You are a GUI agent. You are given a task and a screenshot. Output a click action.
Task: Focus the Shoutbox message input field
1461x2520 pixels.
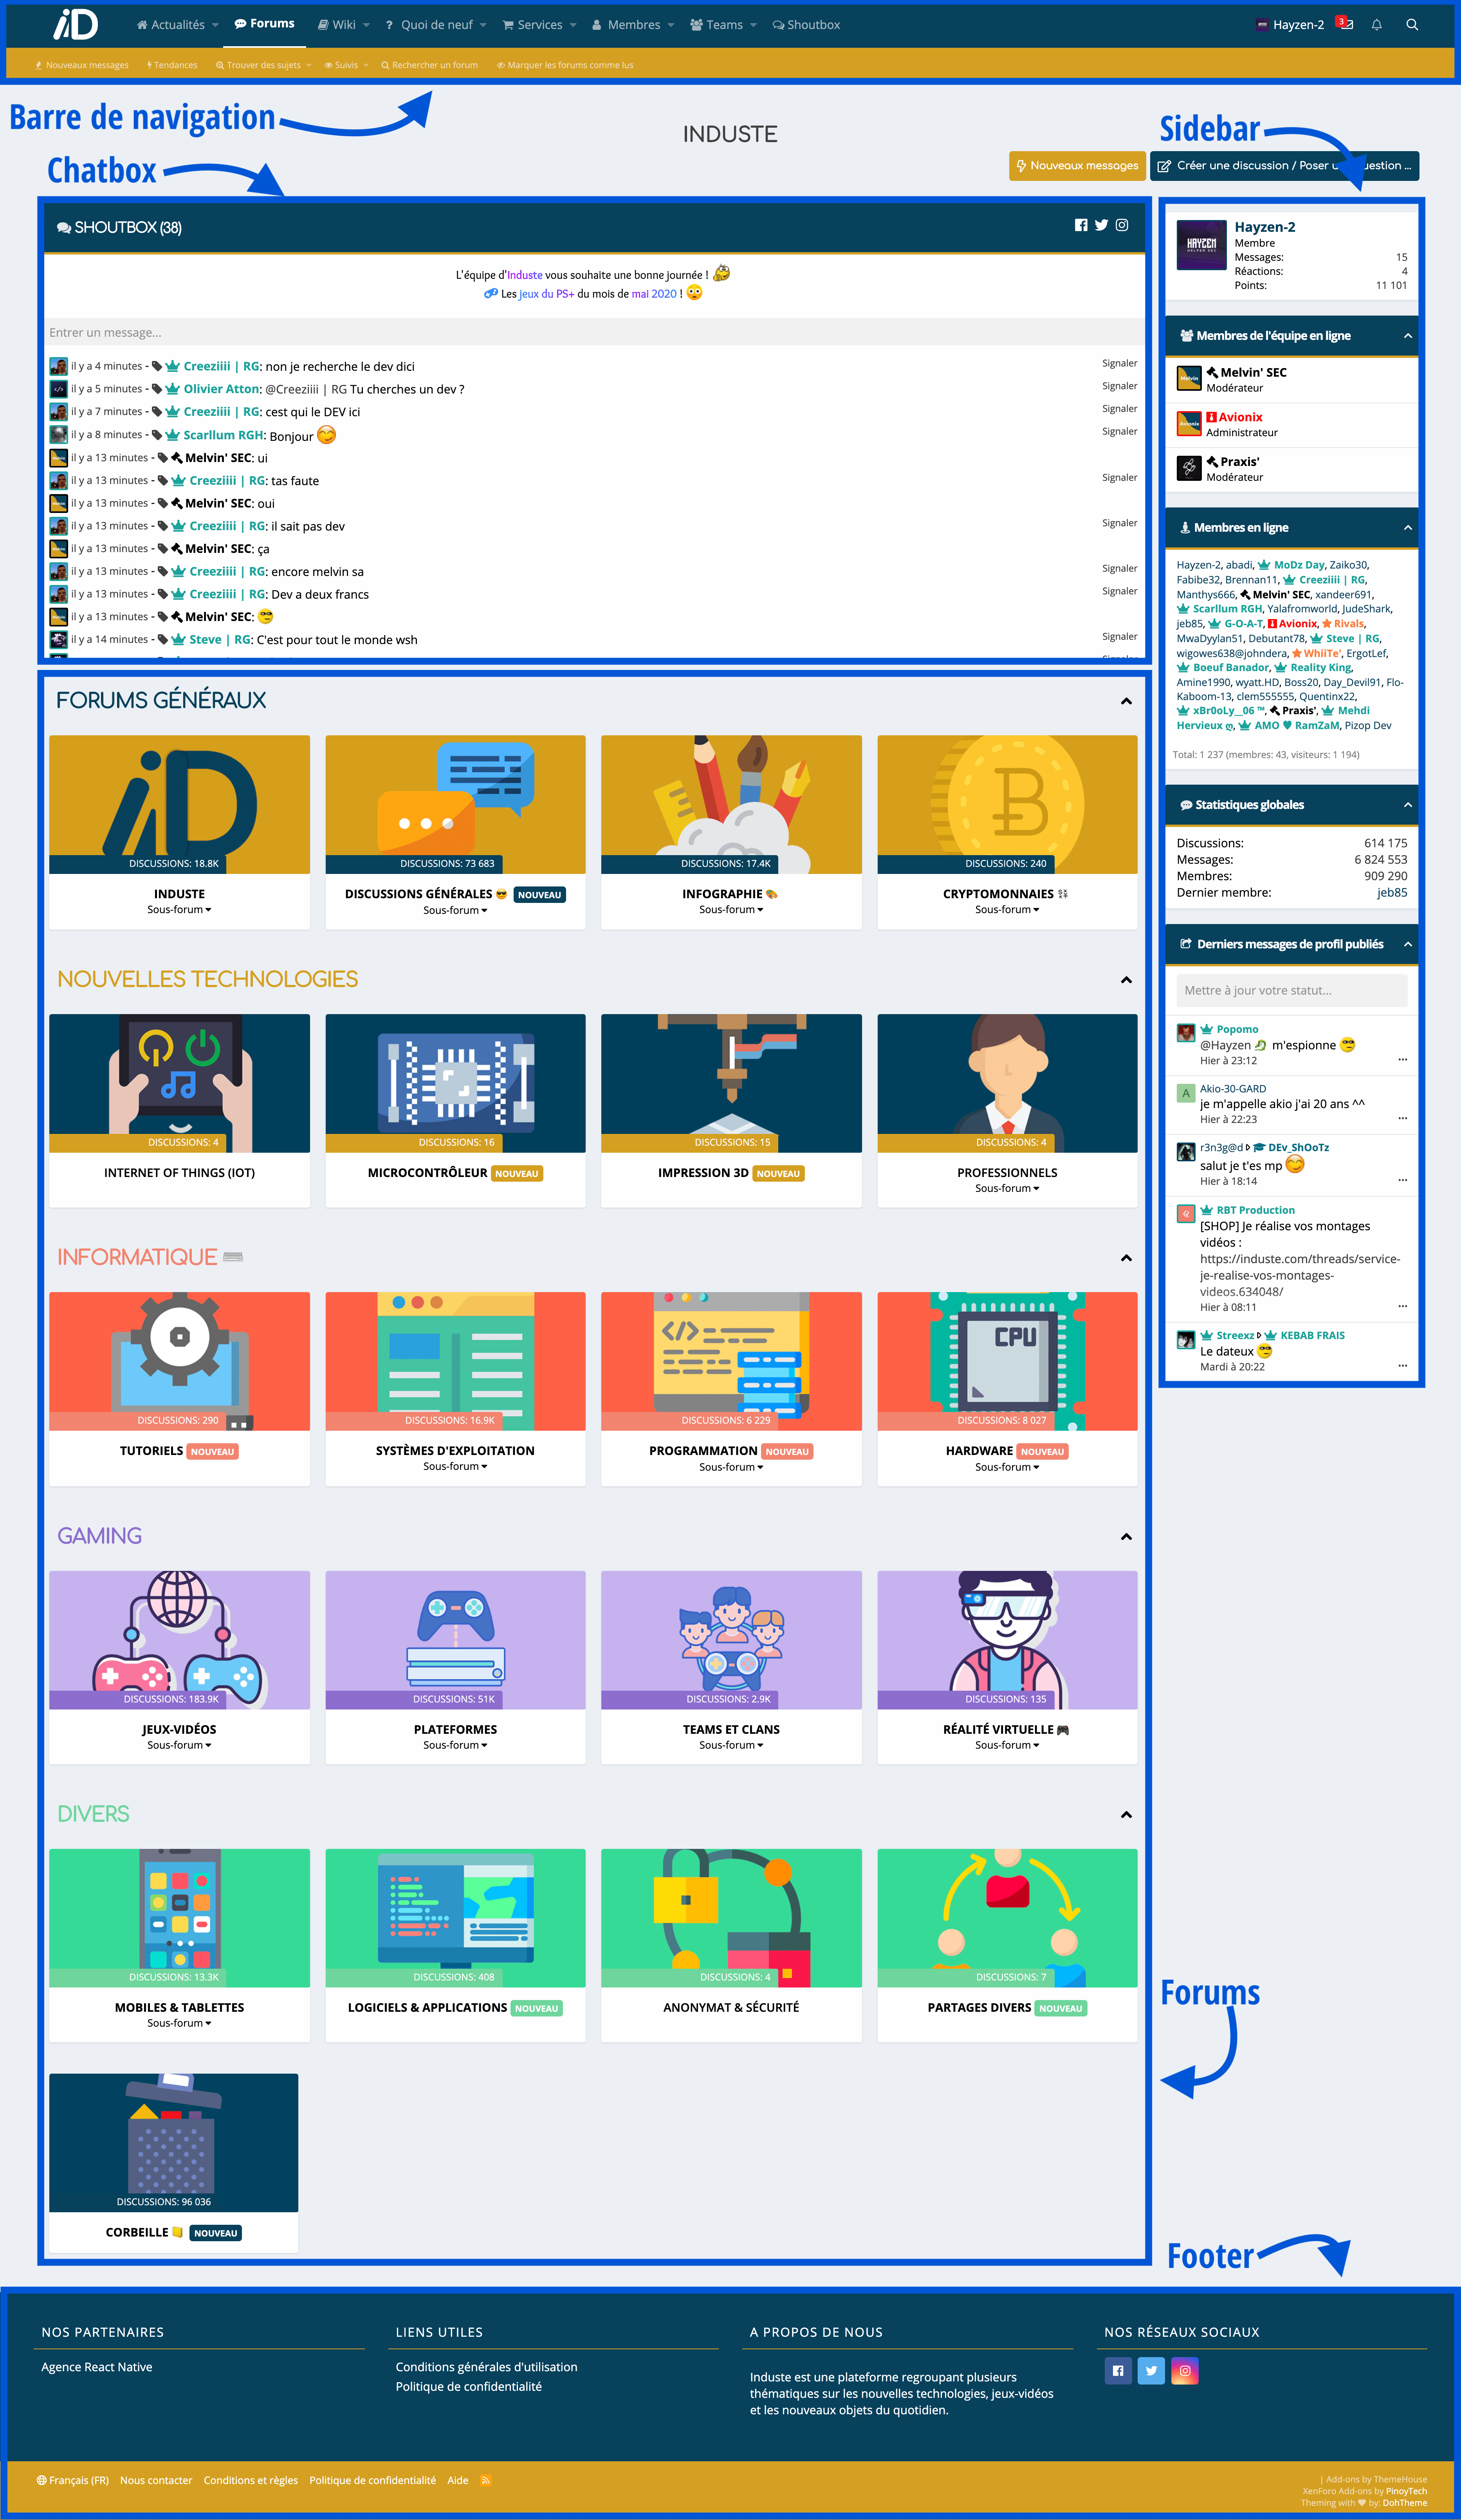click(x=594, y=332)
